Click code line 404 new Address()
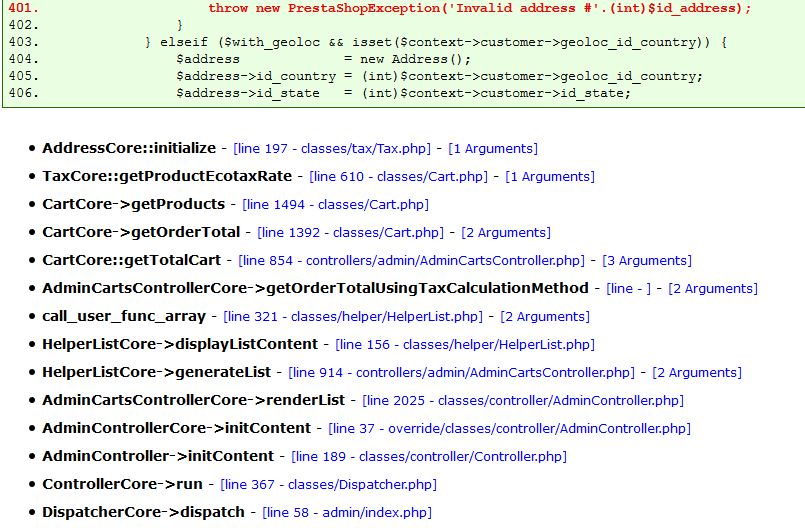Viewport: 805px width, 528px height. pos(323,59)
